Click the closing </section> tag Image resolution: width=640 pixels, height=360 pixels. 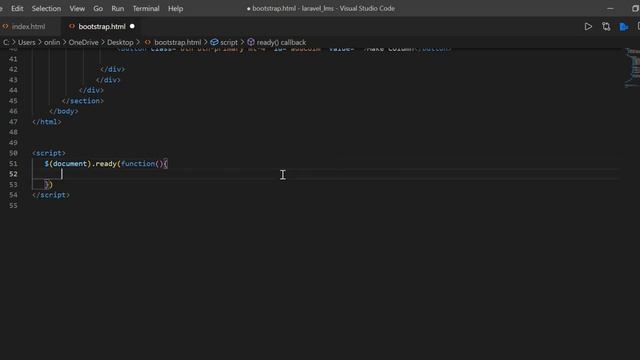coord(83,101)
